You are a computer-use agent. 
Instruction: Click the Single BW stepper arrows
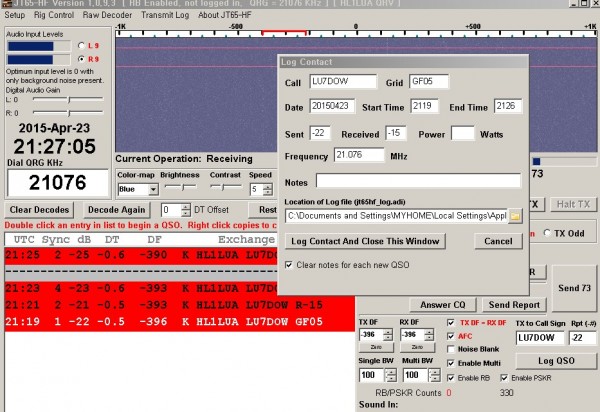(391, 375)
